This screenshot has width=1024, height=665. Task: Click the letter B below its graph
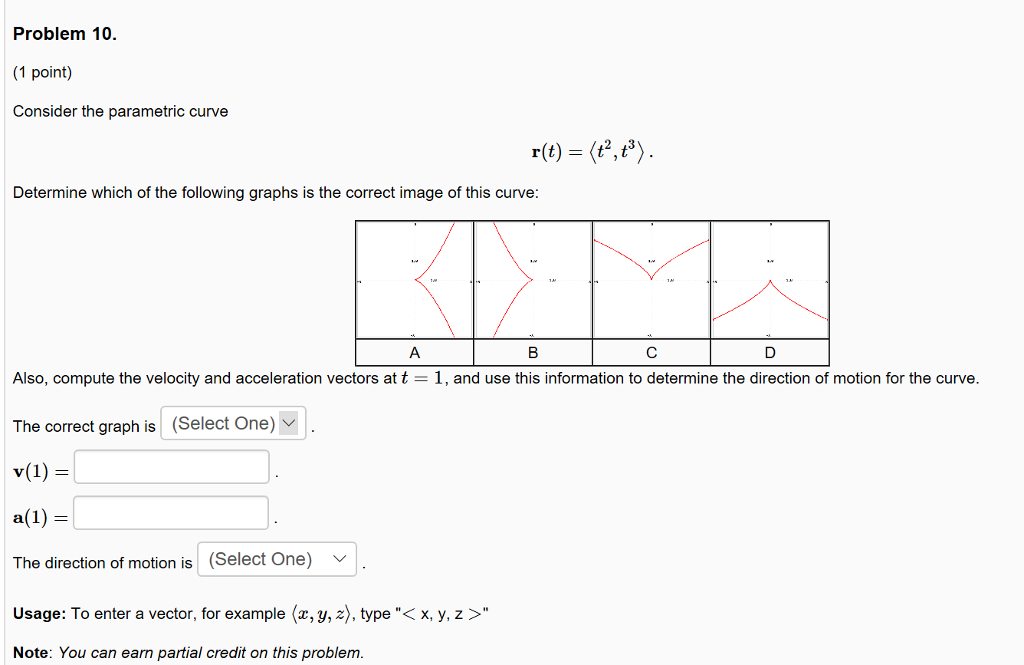[533, 351]
